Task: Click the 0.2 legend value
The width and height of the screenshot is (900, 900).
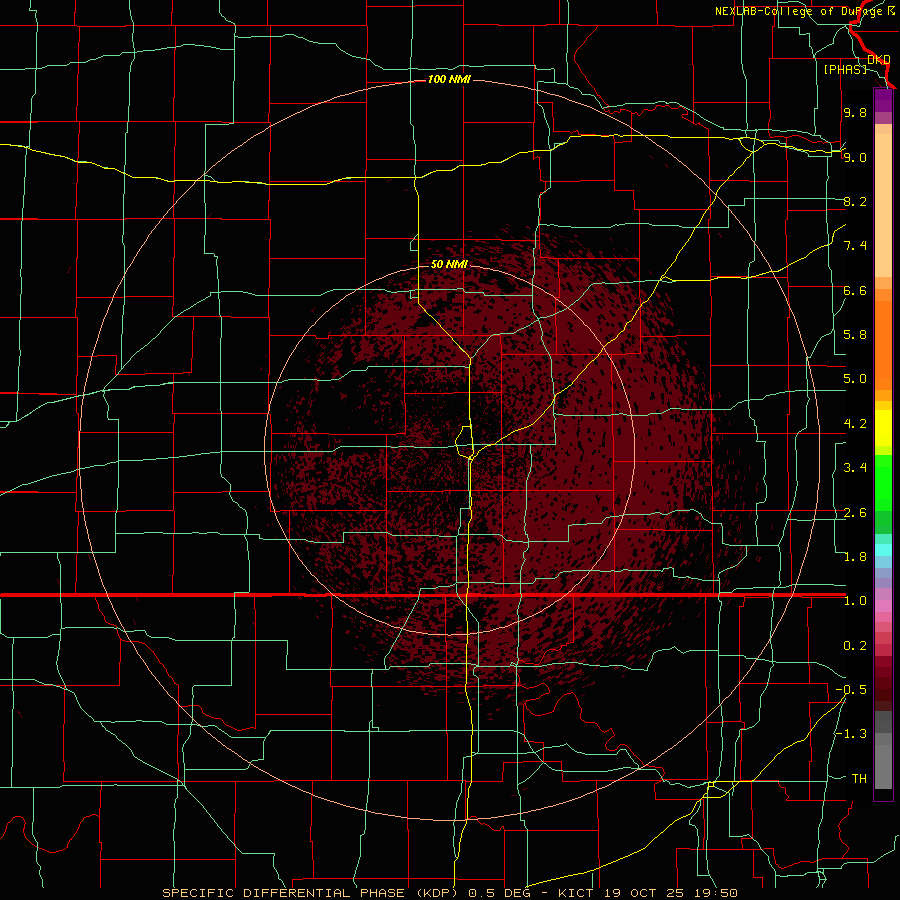Action: (855, 646)
